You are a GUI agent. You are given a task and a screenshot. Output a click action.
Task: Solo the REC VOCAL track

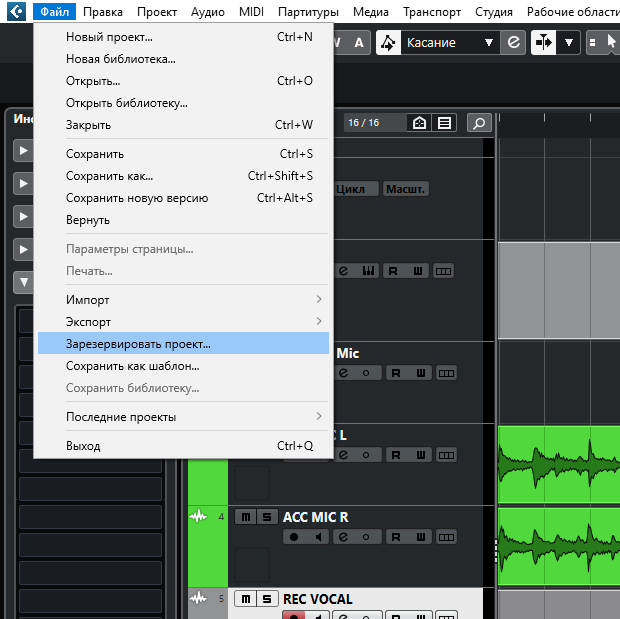tap(267, 599)
